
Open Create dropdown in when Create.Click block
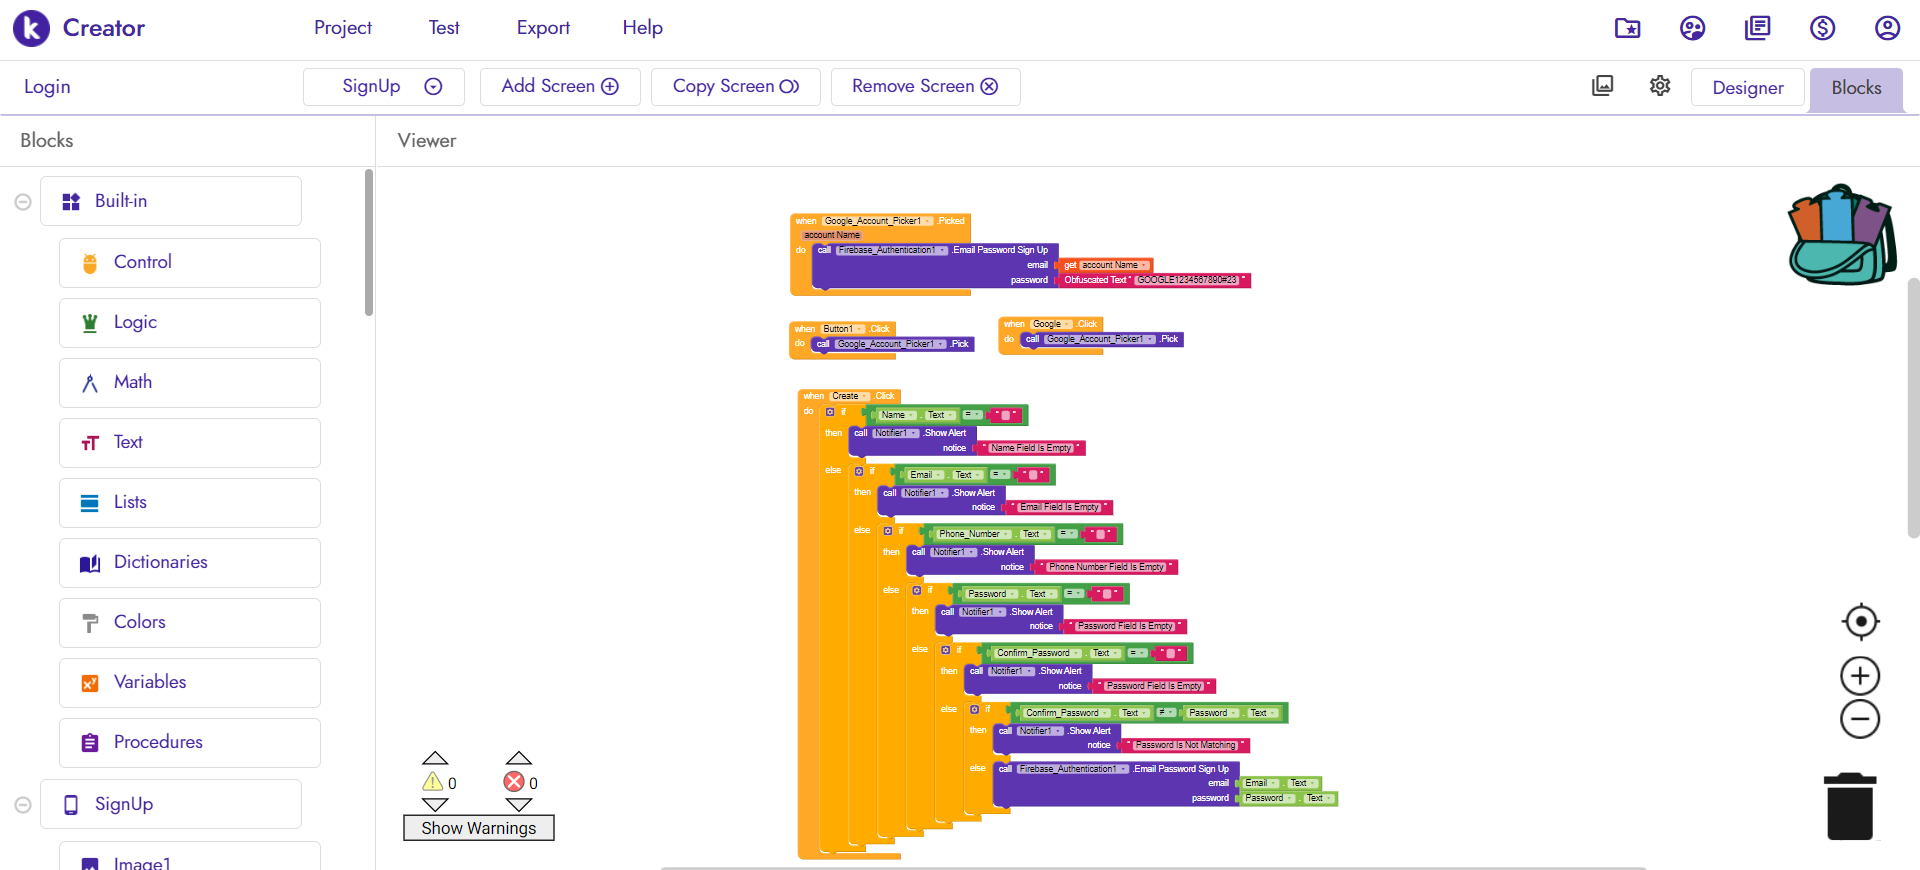click(849, 396)
